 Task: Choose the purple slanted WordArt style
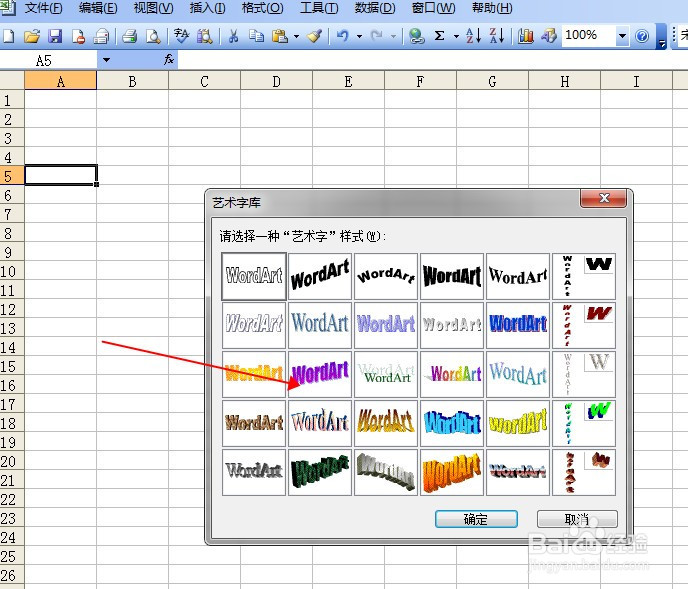pos(320,374)
